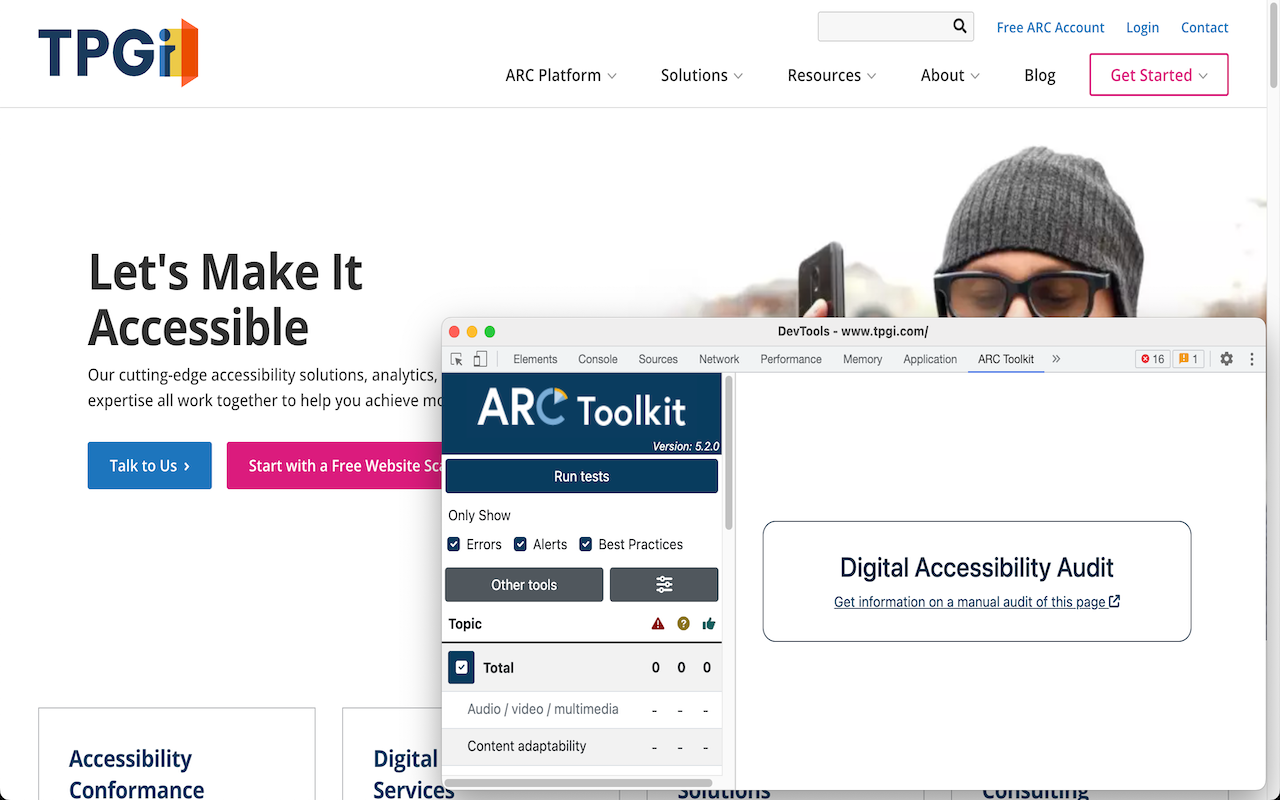
Task: Click the error triangle icon in Topic header
Action: (657, 623)
